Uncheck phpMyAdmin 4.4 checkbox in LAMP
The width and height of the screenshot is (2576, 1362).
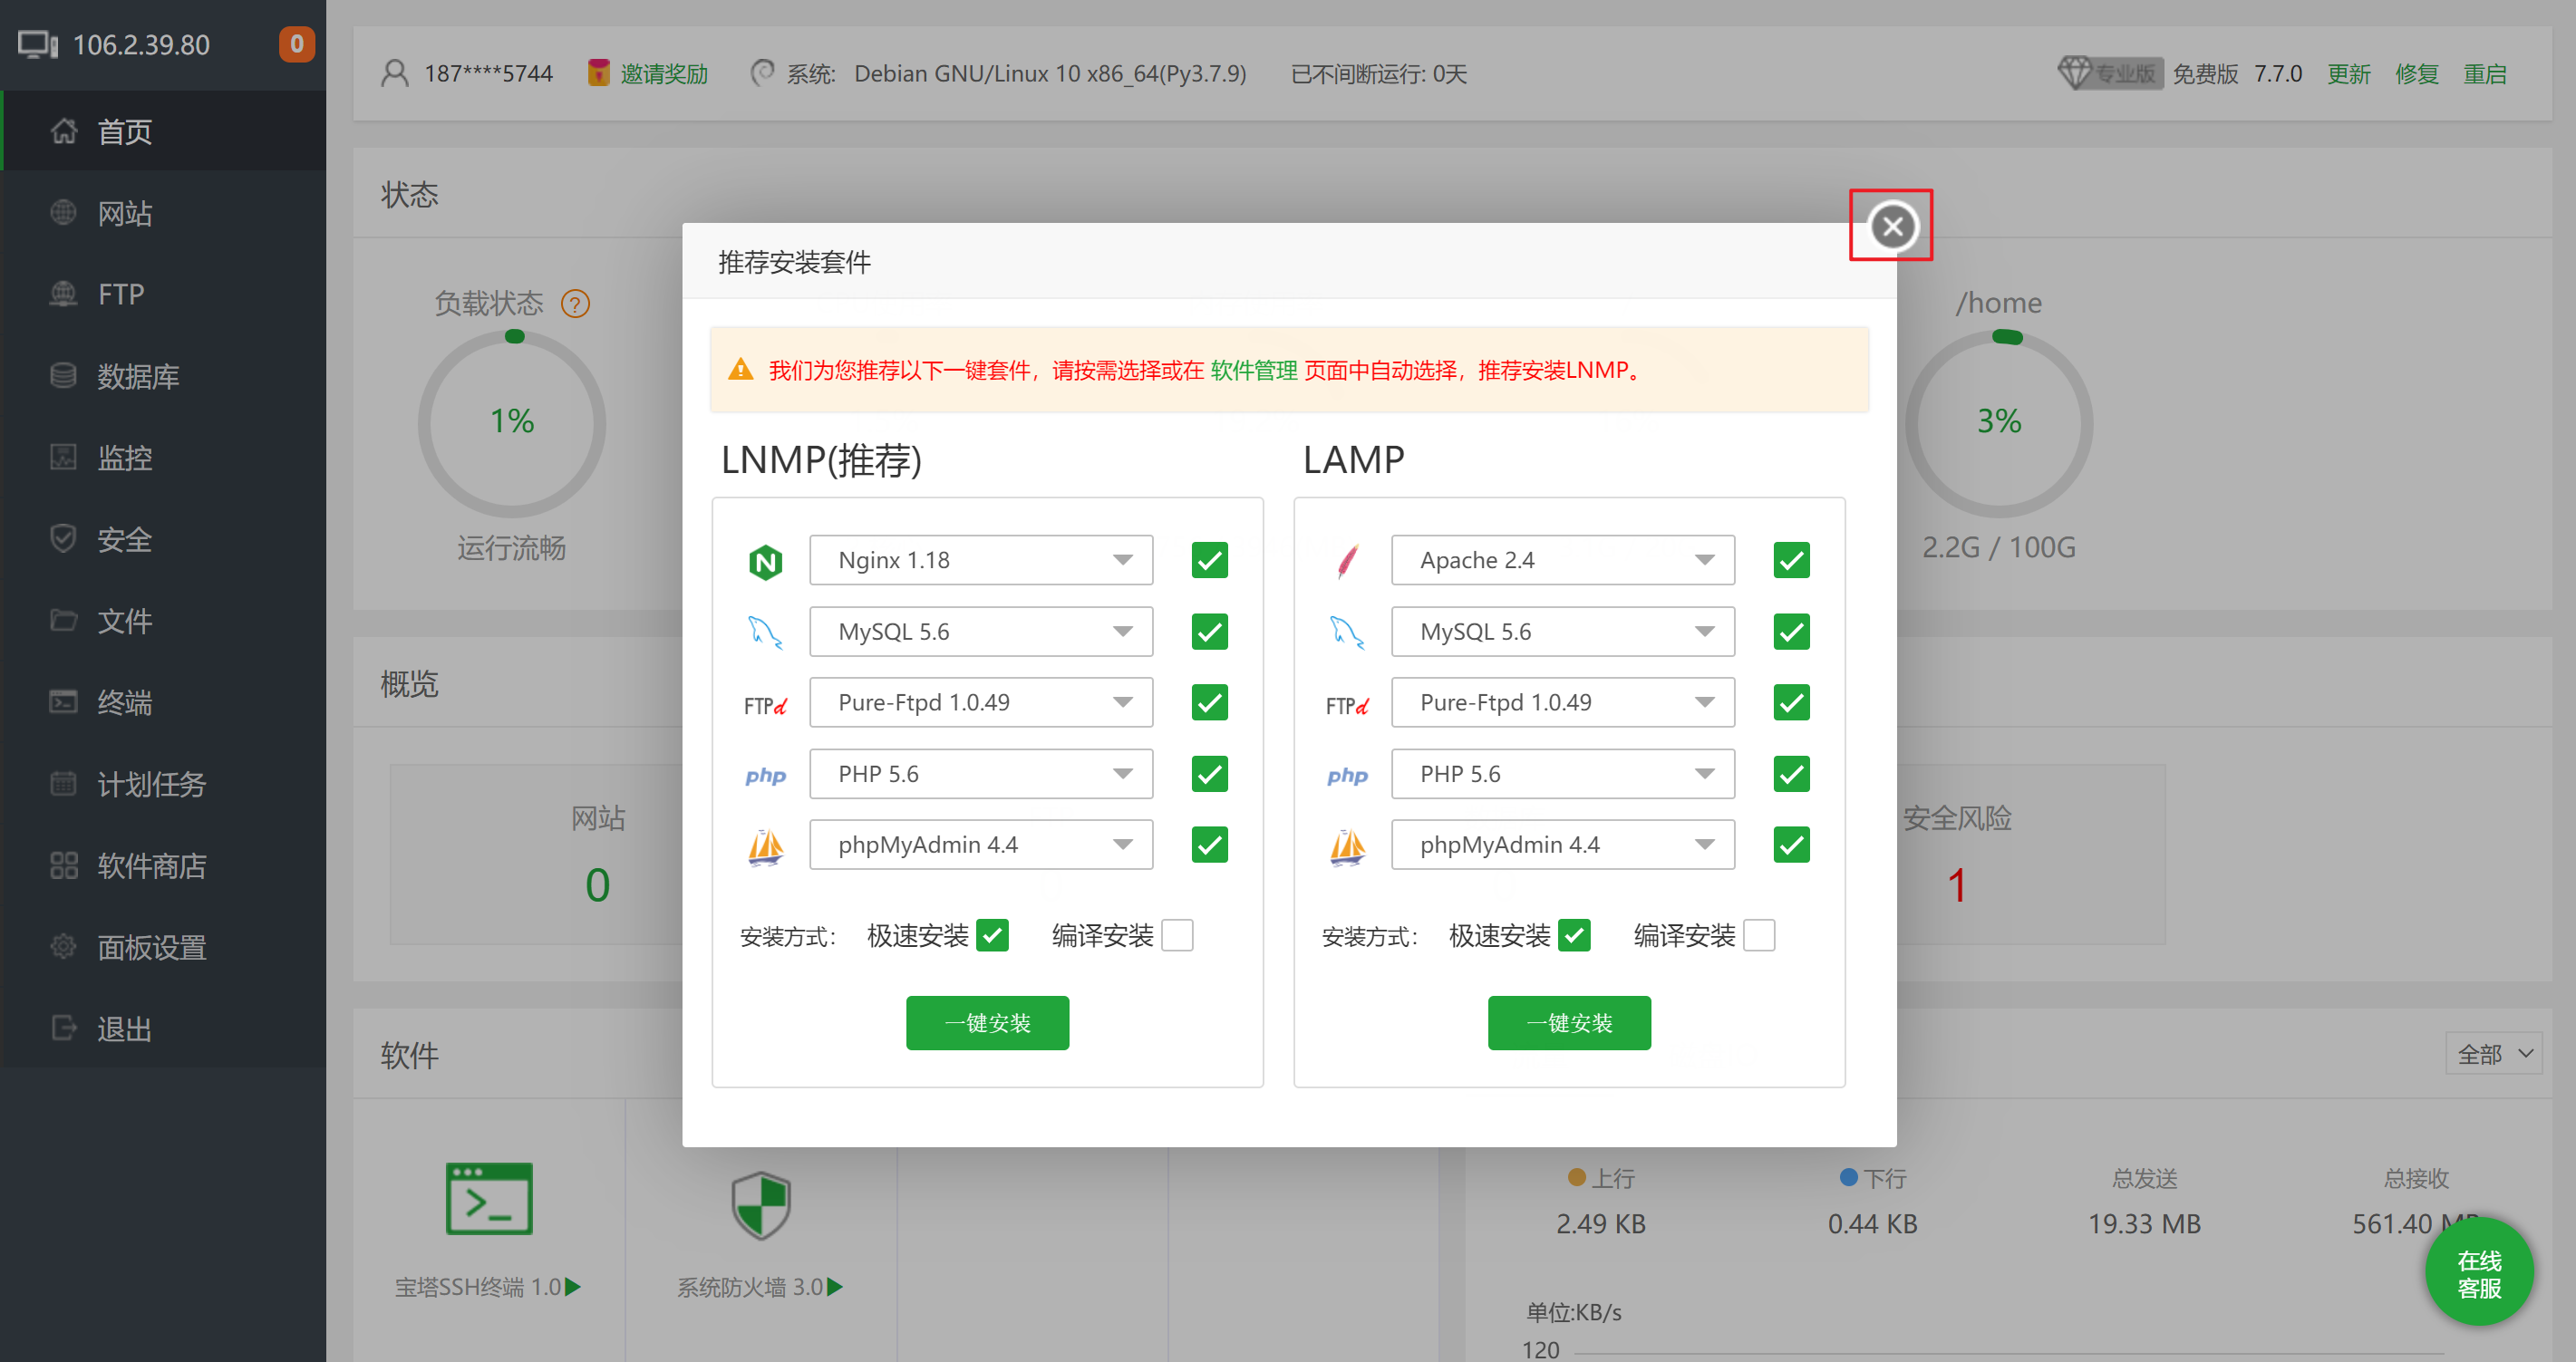1790,846
